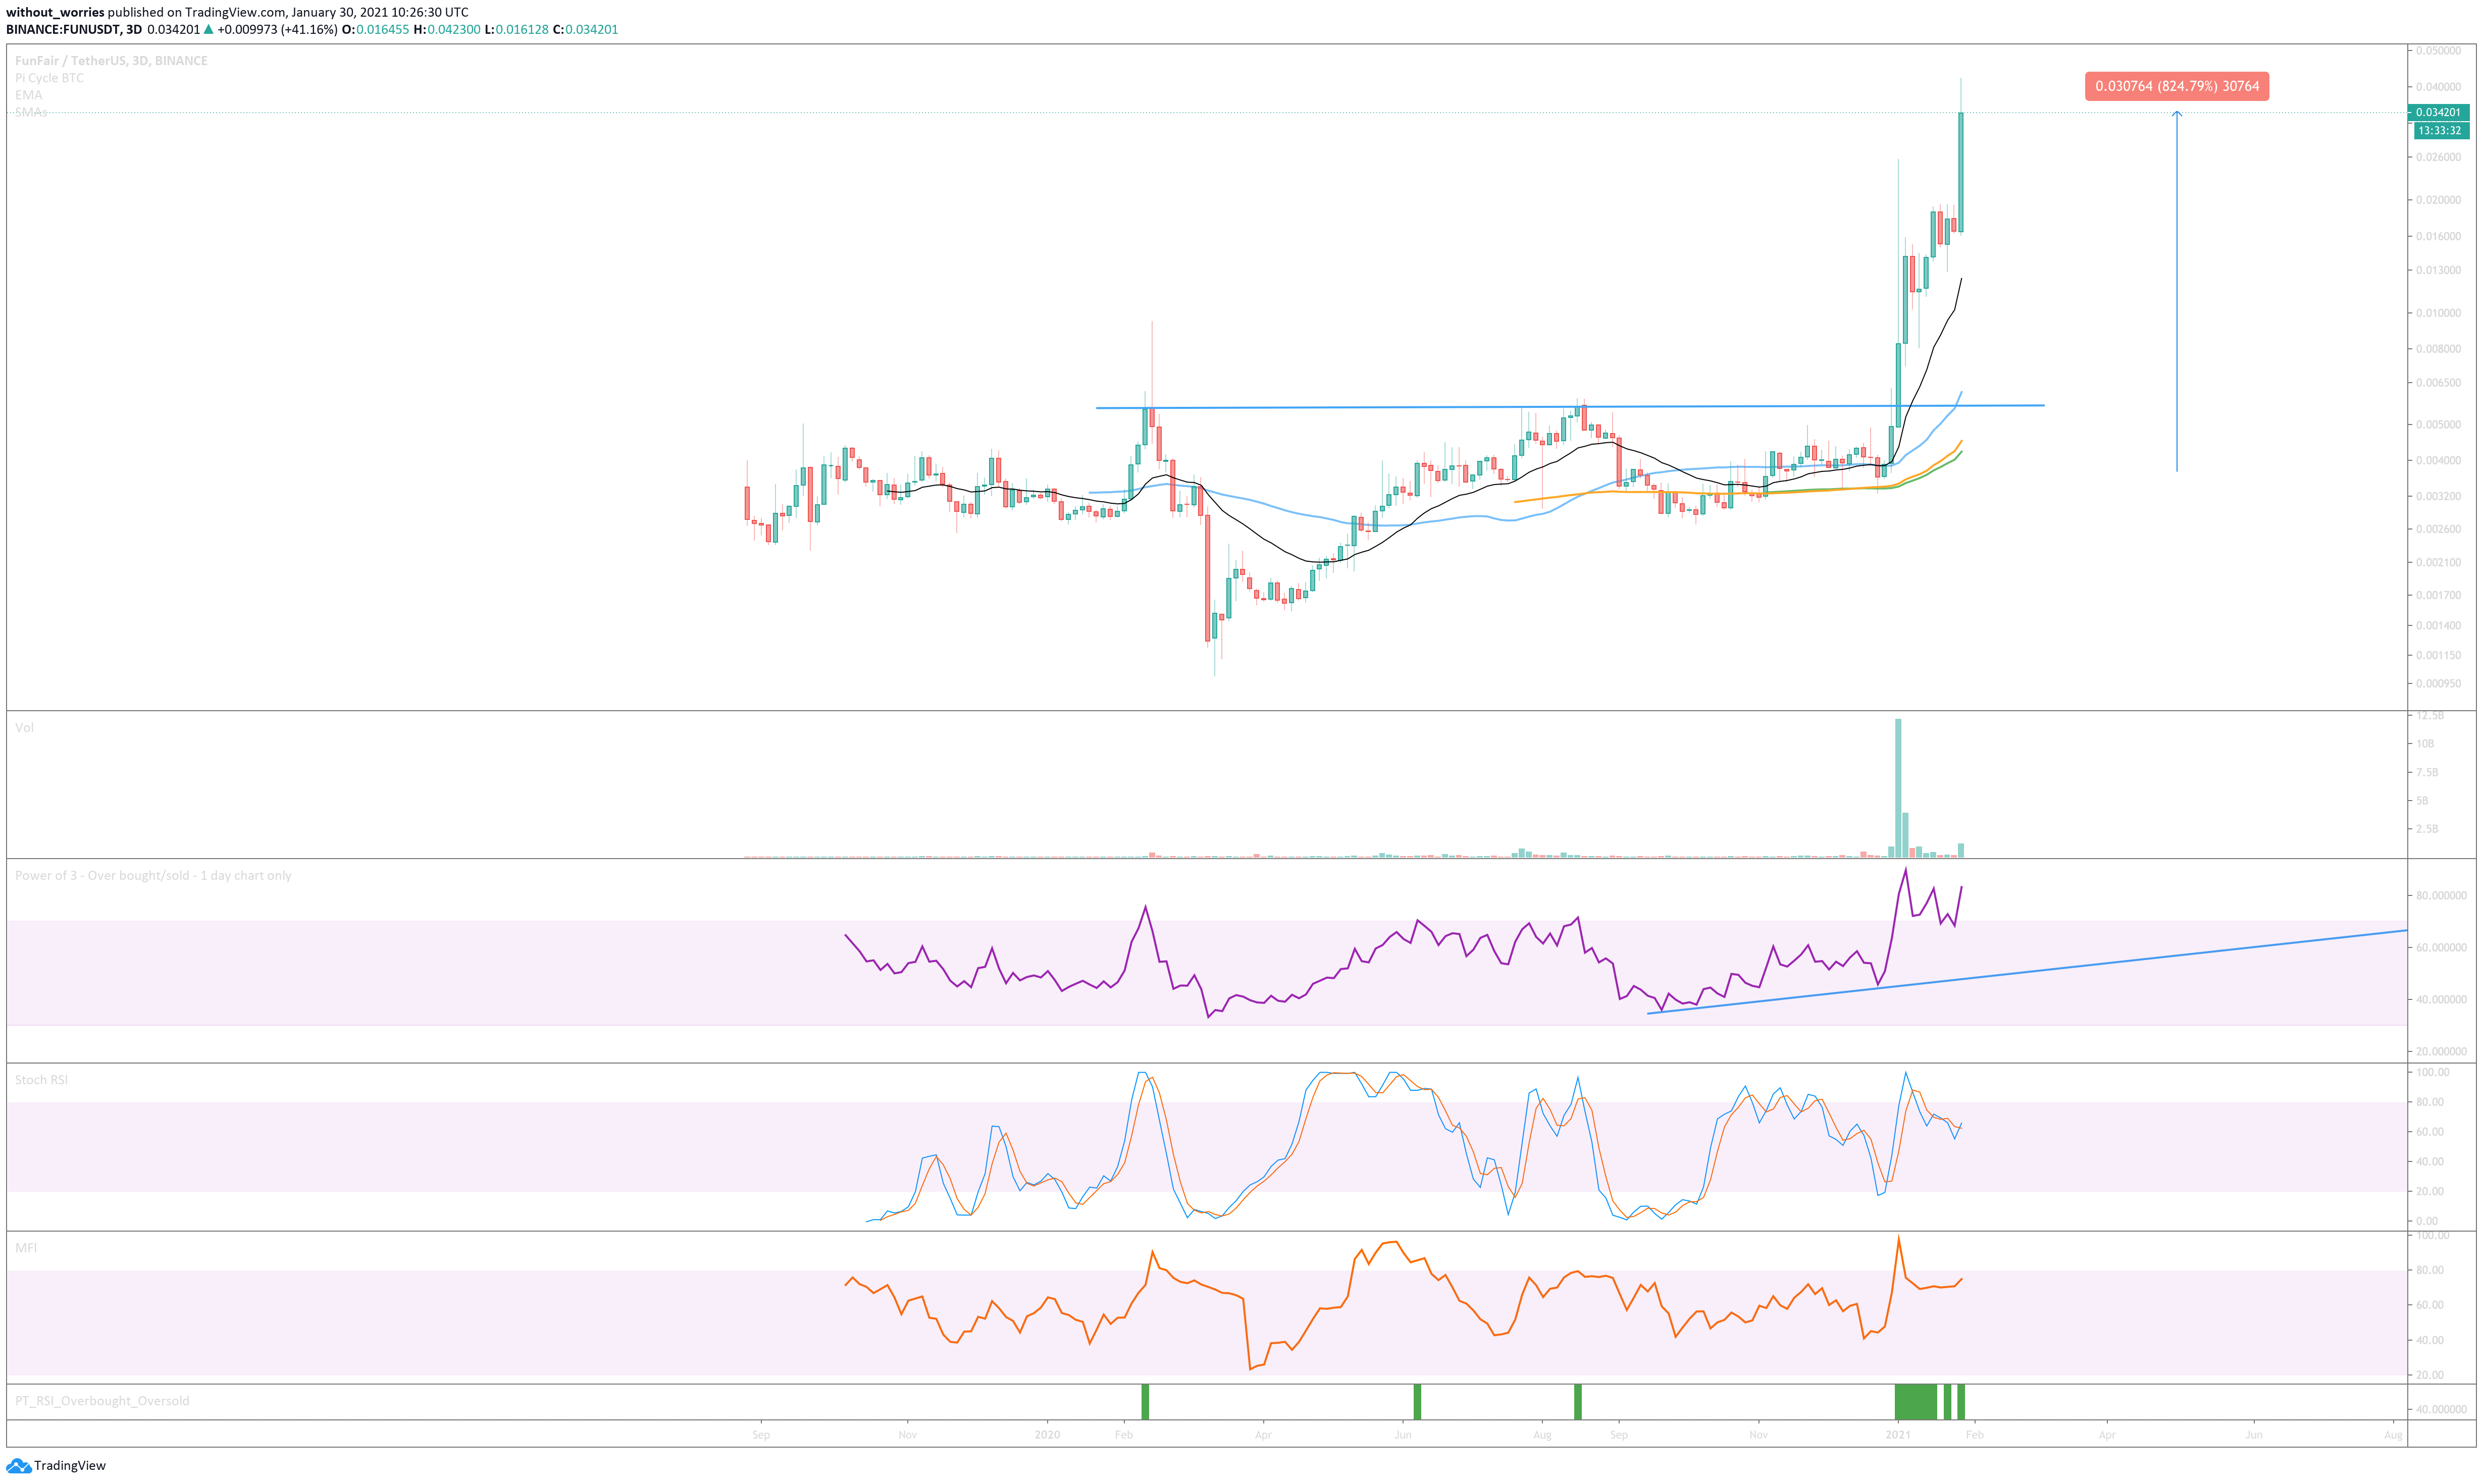The image size is (2483, 1484).
Task: Click the close value C:0.034201
Action: pyautogui.click(x=585, y=29)
